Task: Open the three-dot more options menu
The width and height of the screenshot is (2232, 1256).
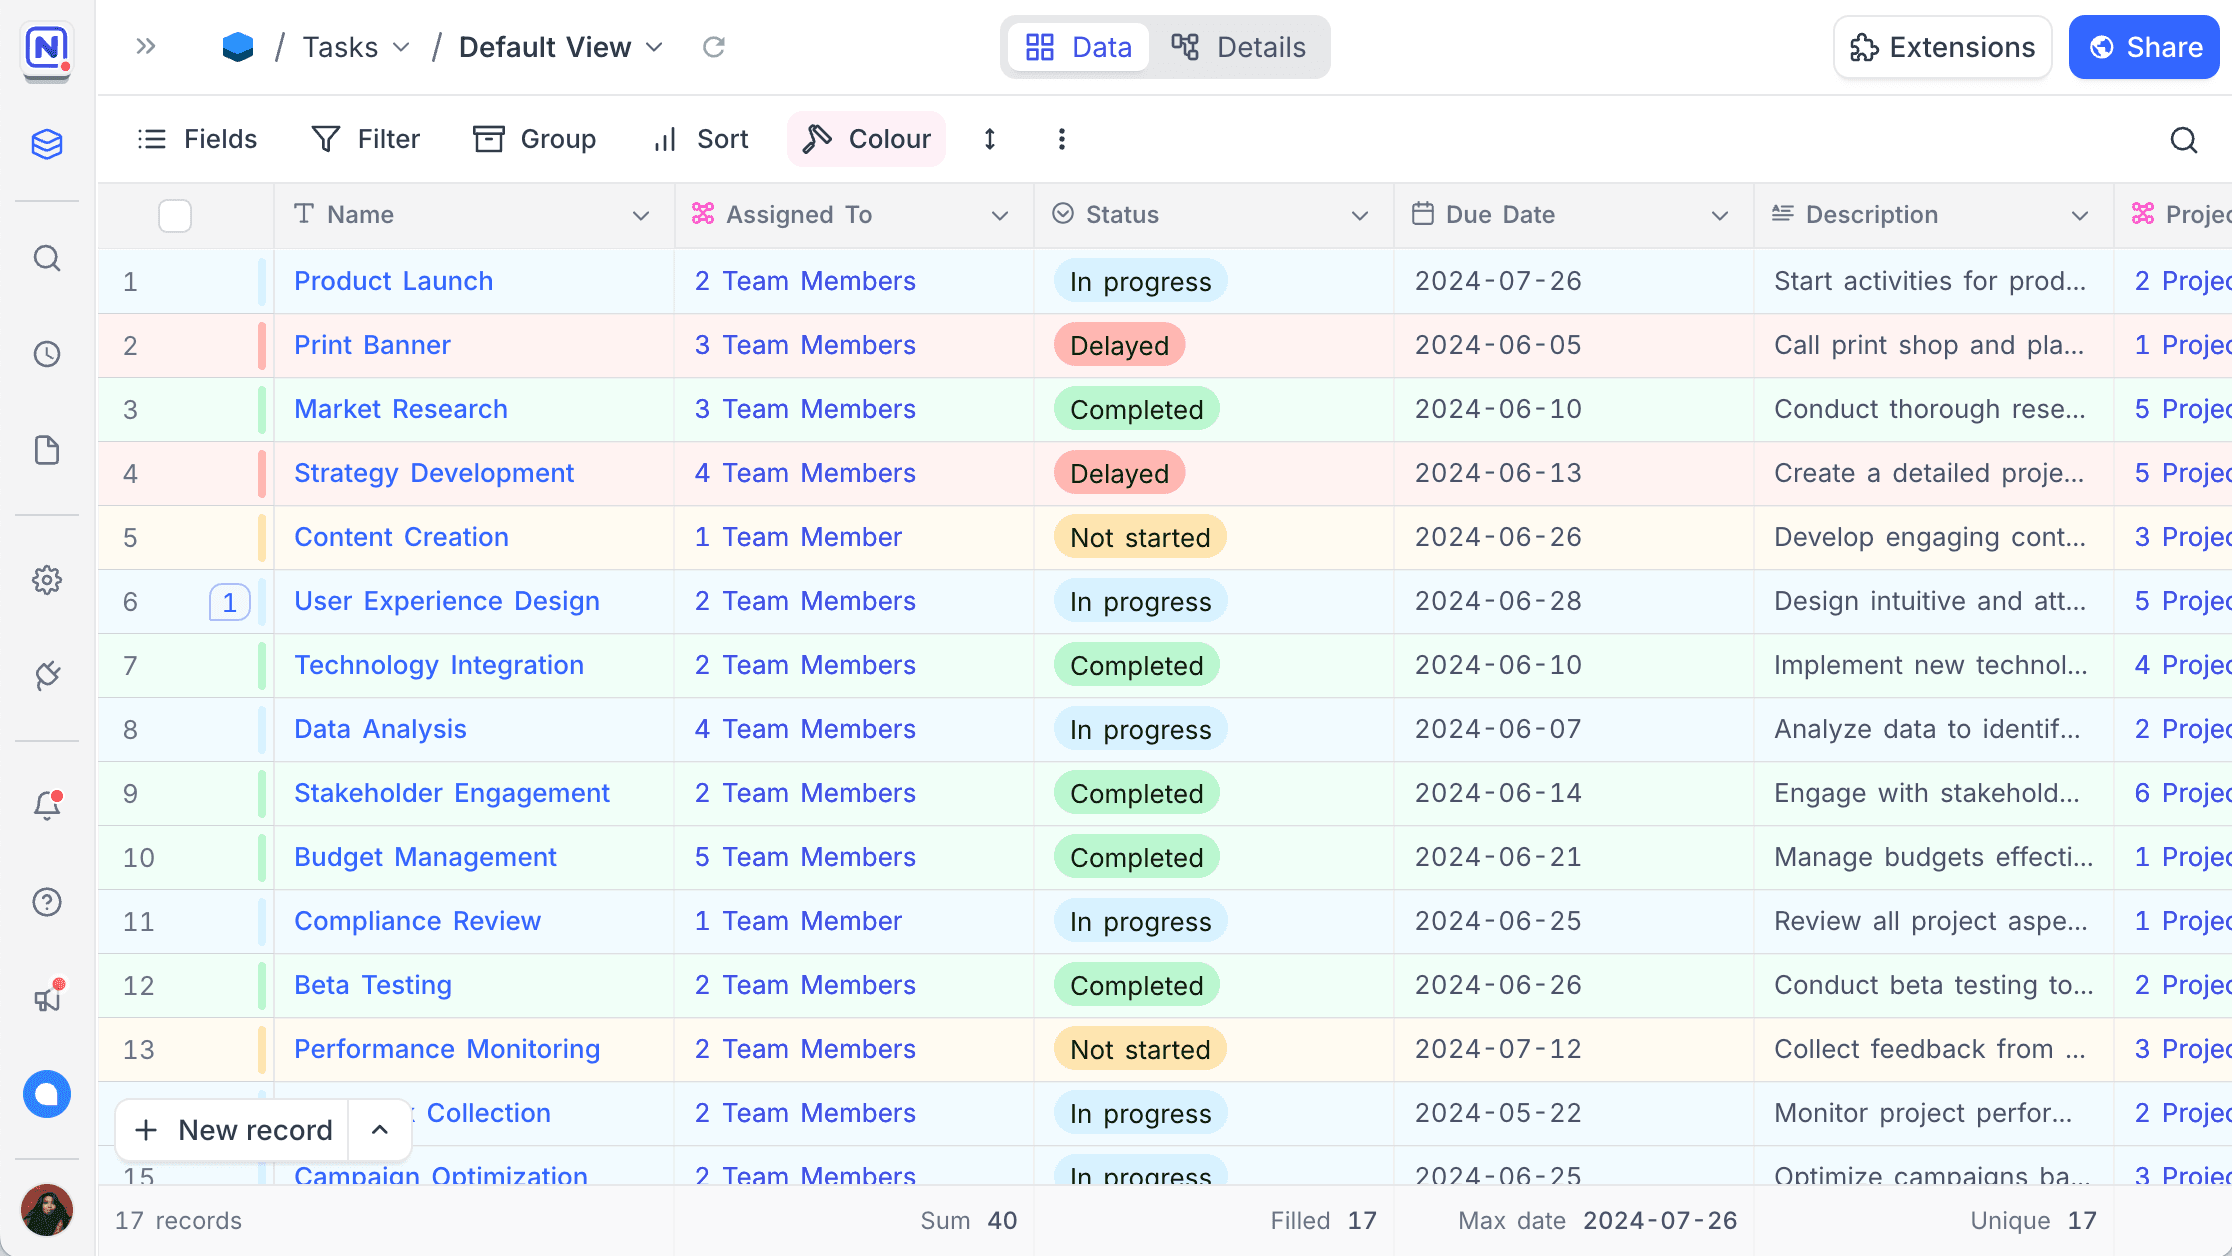Action: [x=1061, y=139]
